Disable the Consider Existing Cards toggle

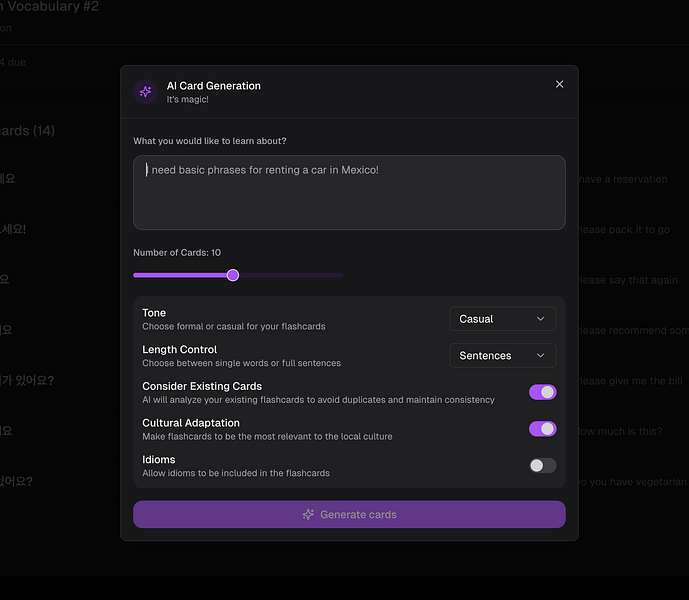point(542,392)
